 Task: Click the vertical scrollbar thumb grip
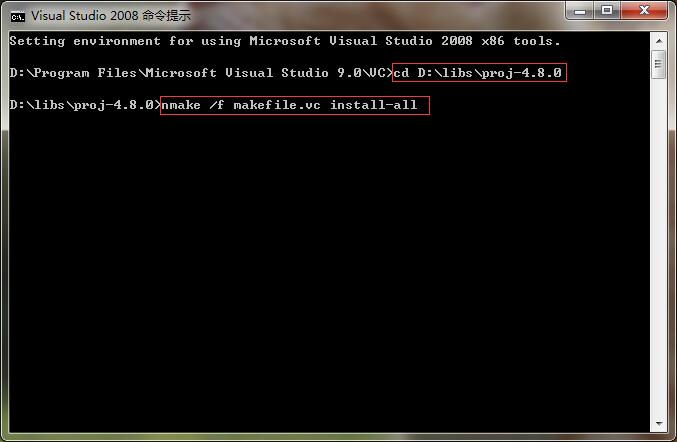658,64
